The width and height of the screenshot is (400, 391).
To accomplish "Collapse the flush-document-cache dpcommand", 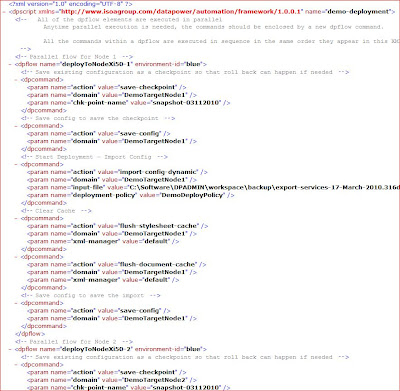I will tap(16, 257).
